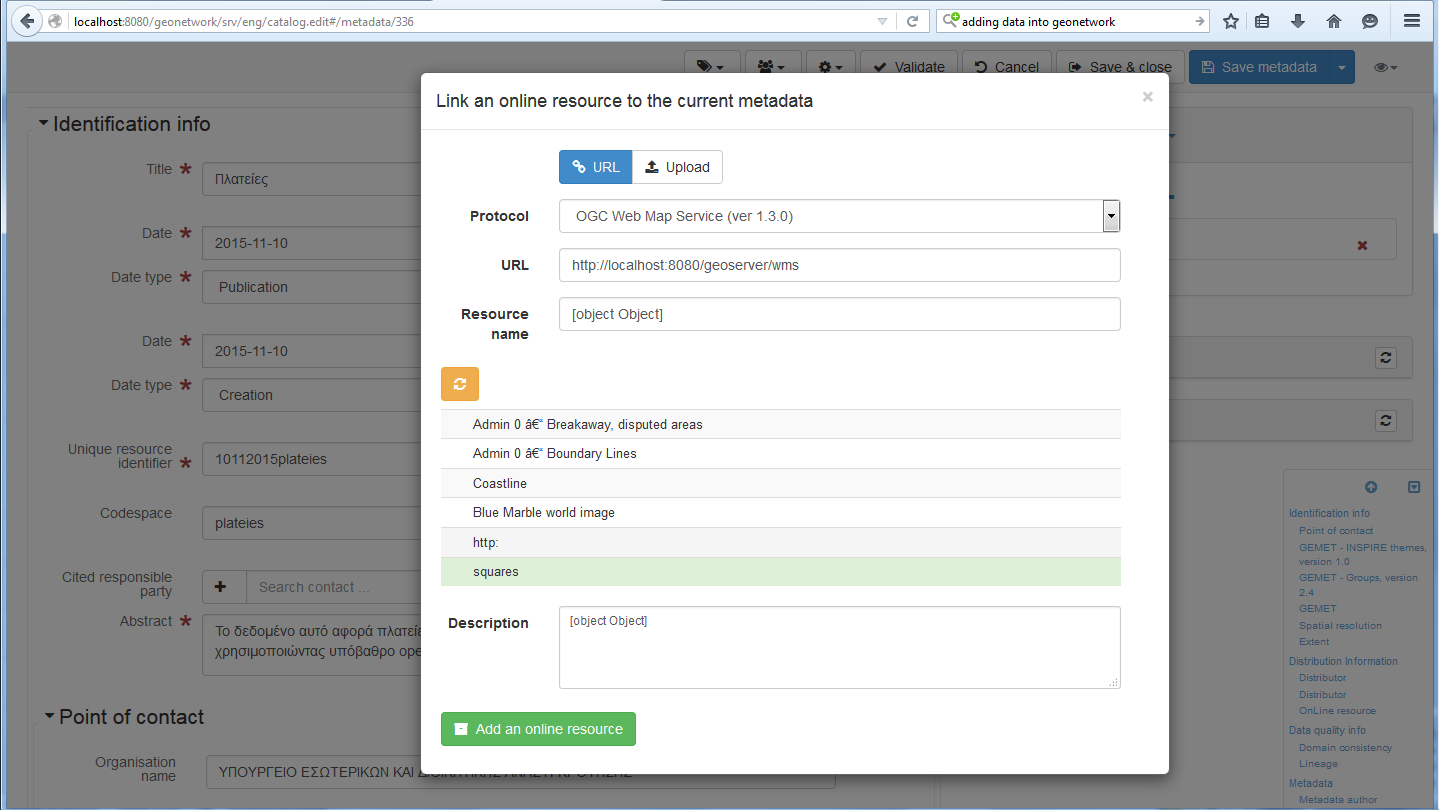Open the Date type Publication dropdown
Screen dimensions: 1439x810
coord(312,287)
